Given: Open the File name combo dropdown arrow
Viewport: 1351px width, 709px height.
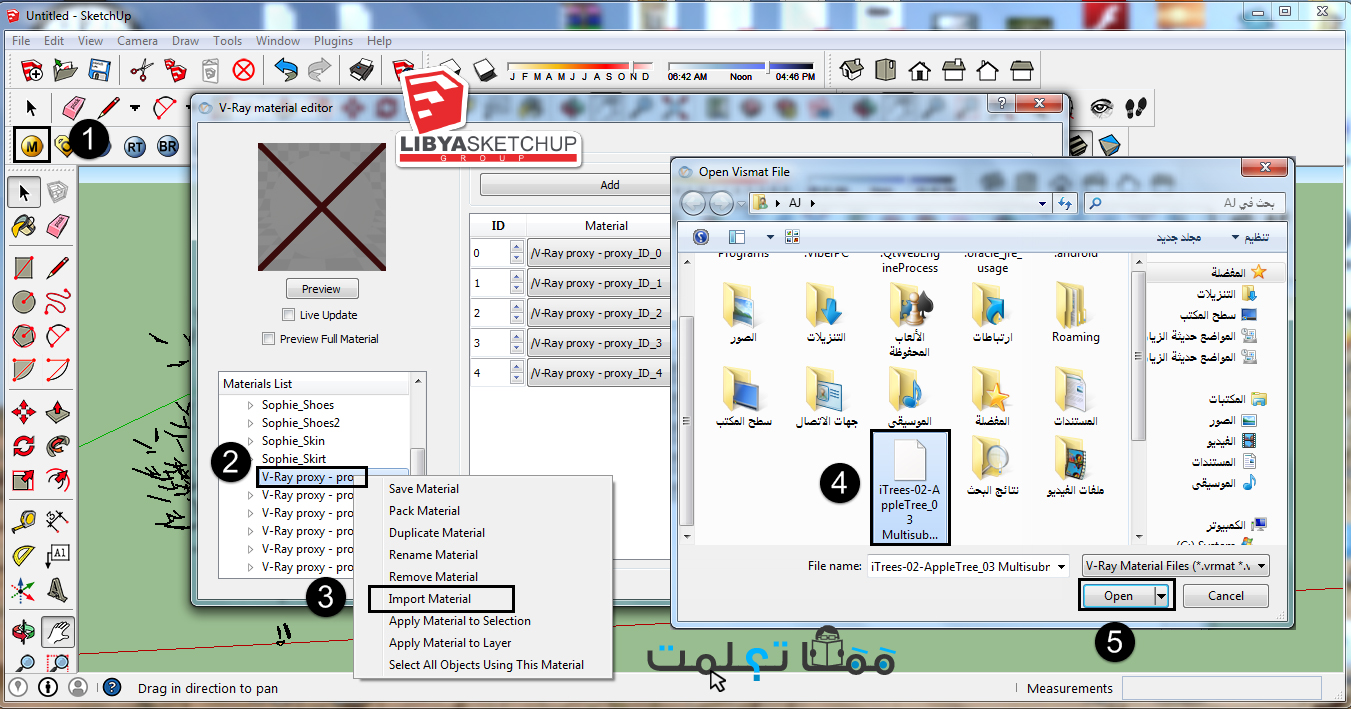Looking at the screenshot, I should [x=1061, y=566].
